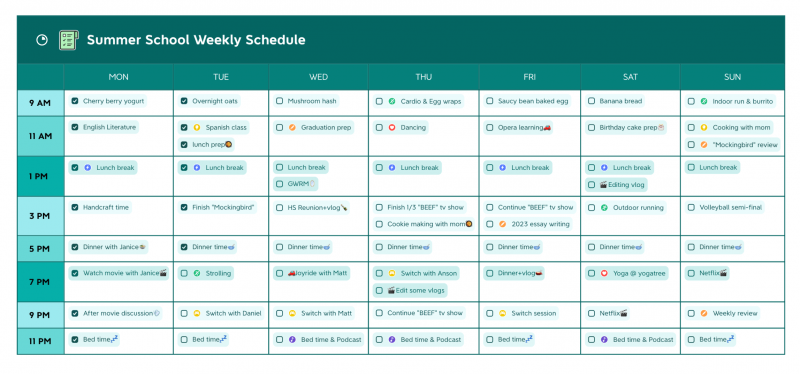This screenshot has width=800, height=374.
Task: Click the clock icon in header
Action: [42, 40]
